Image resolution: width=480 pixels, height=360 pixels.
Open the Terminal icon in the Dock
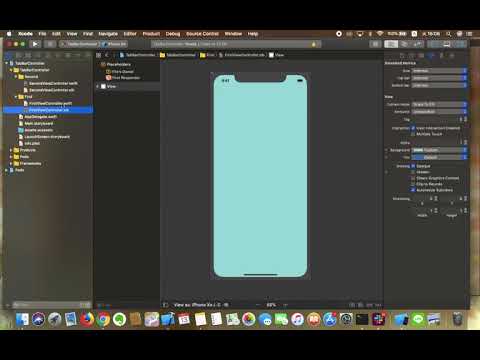click(362, 319)
